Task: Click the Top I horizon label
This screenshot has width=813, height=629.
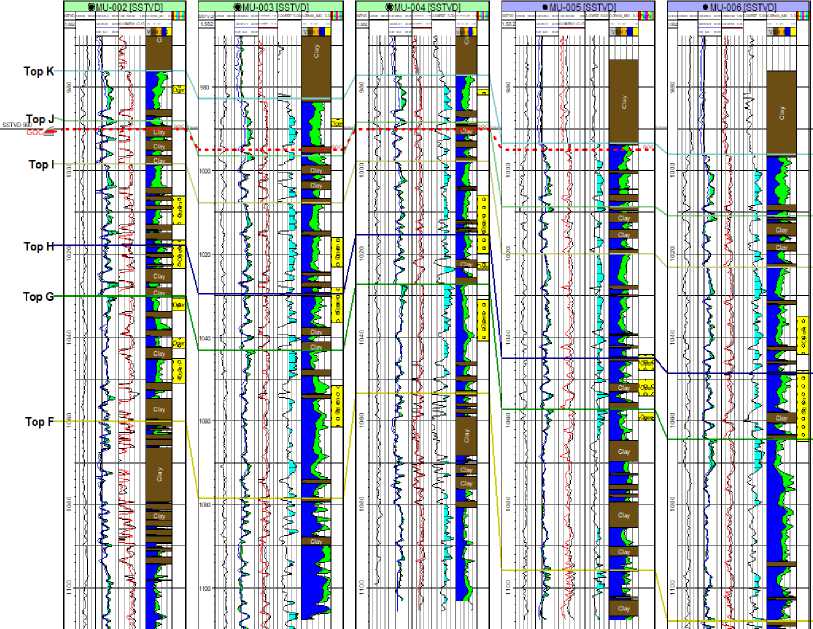Action: 41,164
